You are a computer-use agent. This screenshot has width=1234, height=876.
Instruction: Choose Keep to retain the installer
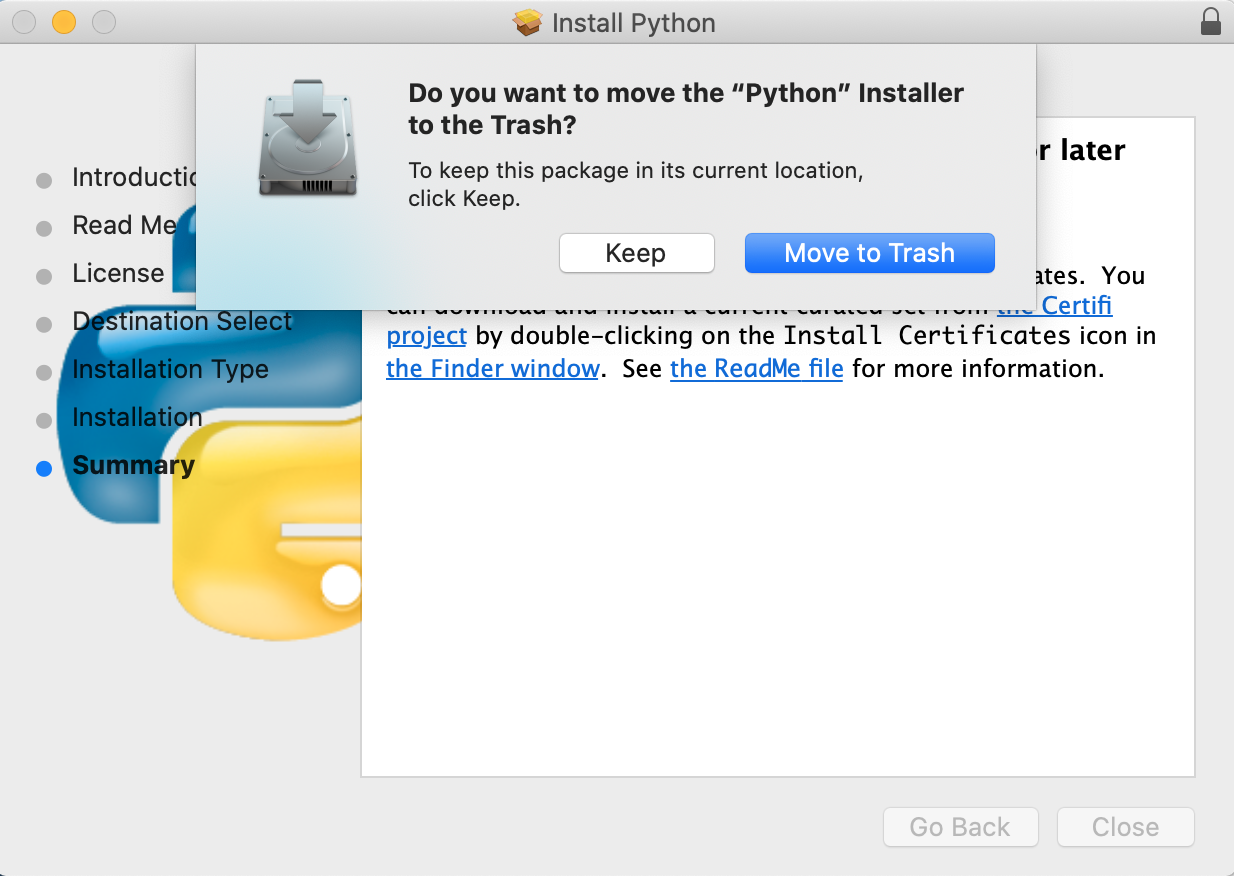pyautogui.click(x=636, y=253)
